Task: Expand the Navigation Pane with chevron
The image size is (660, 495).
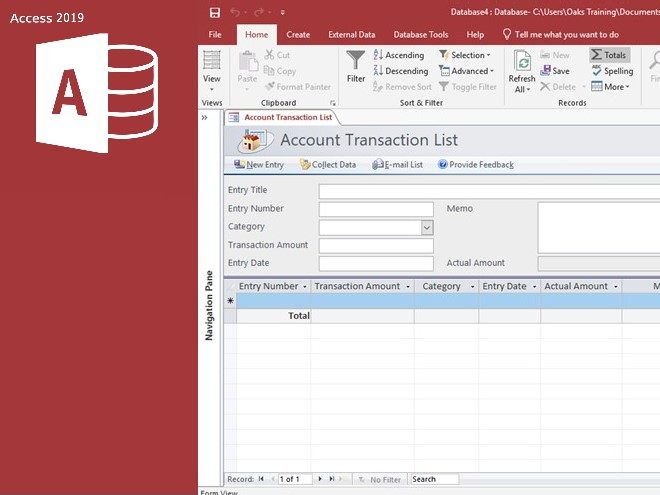Action: click(x=204, y=117)
